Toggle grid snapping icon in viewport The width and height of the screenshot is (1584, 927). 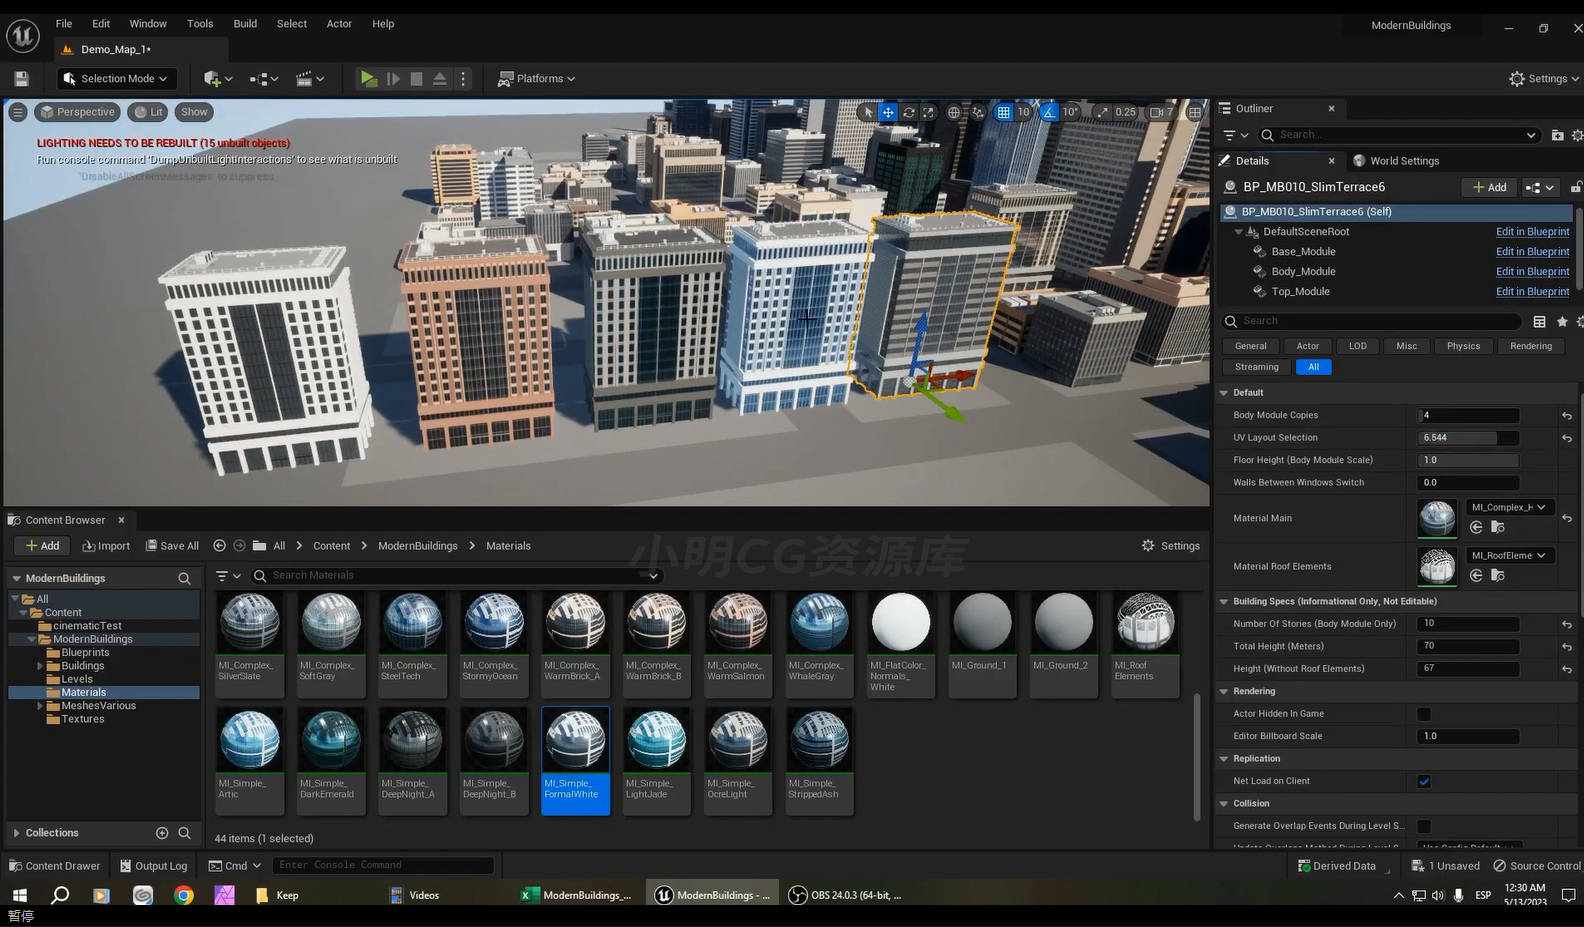(x=1003, y=112)
